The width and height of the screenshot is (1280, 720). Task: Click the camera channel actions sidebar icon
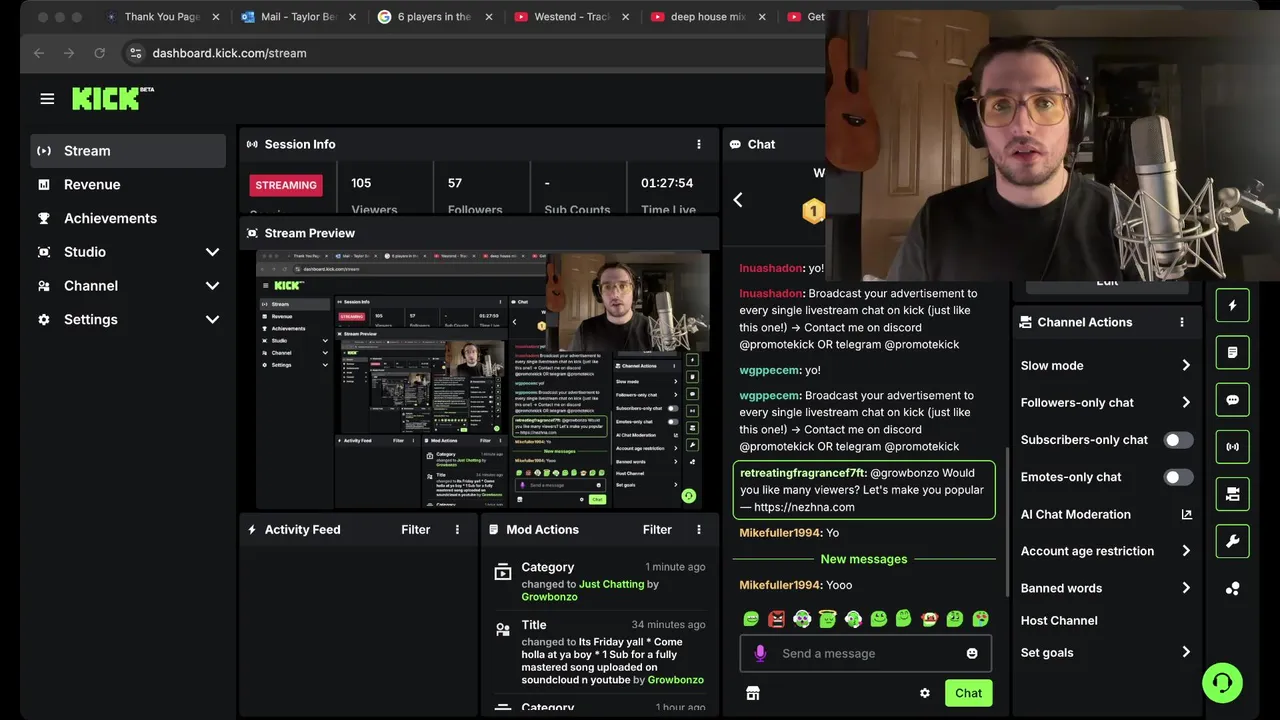tap(1232, 494)
